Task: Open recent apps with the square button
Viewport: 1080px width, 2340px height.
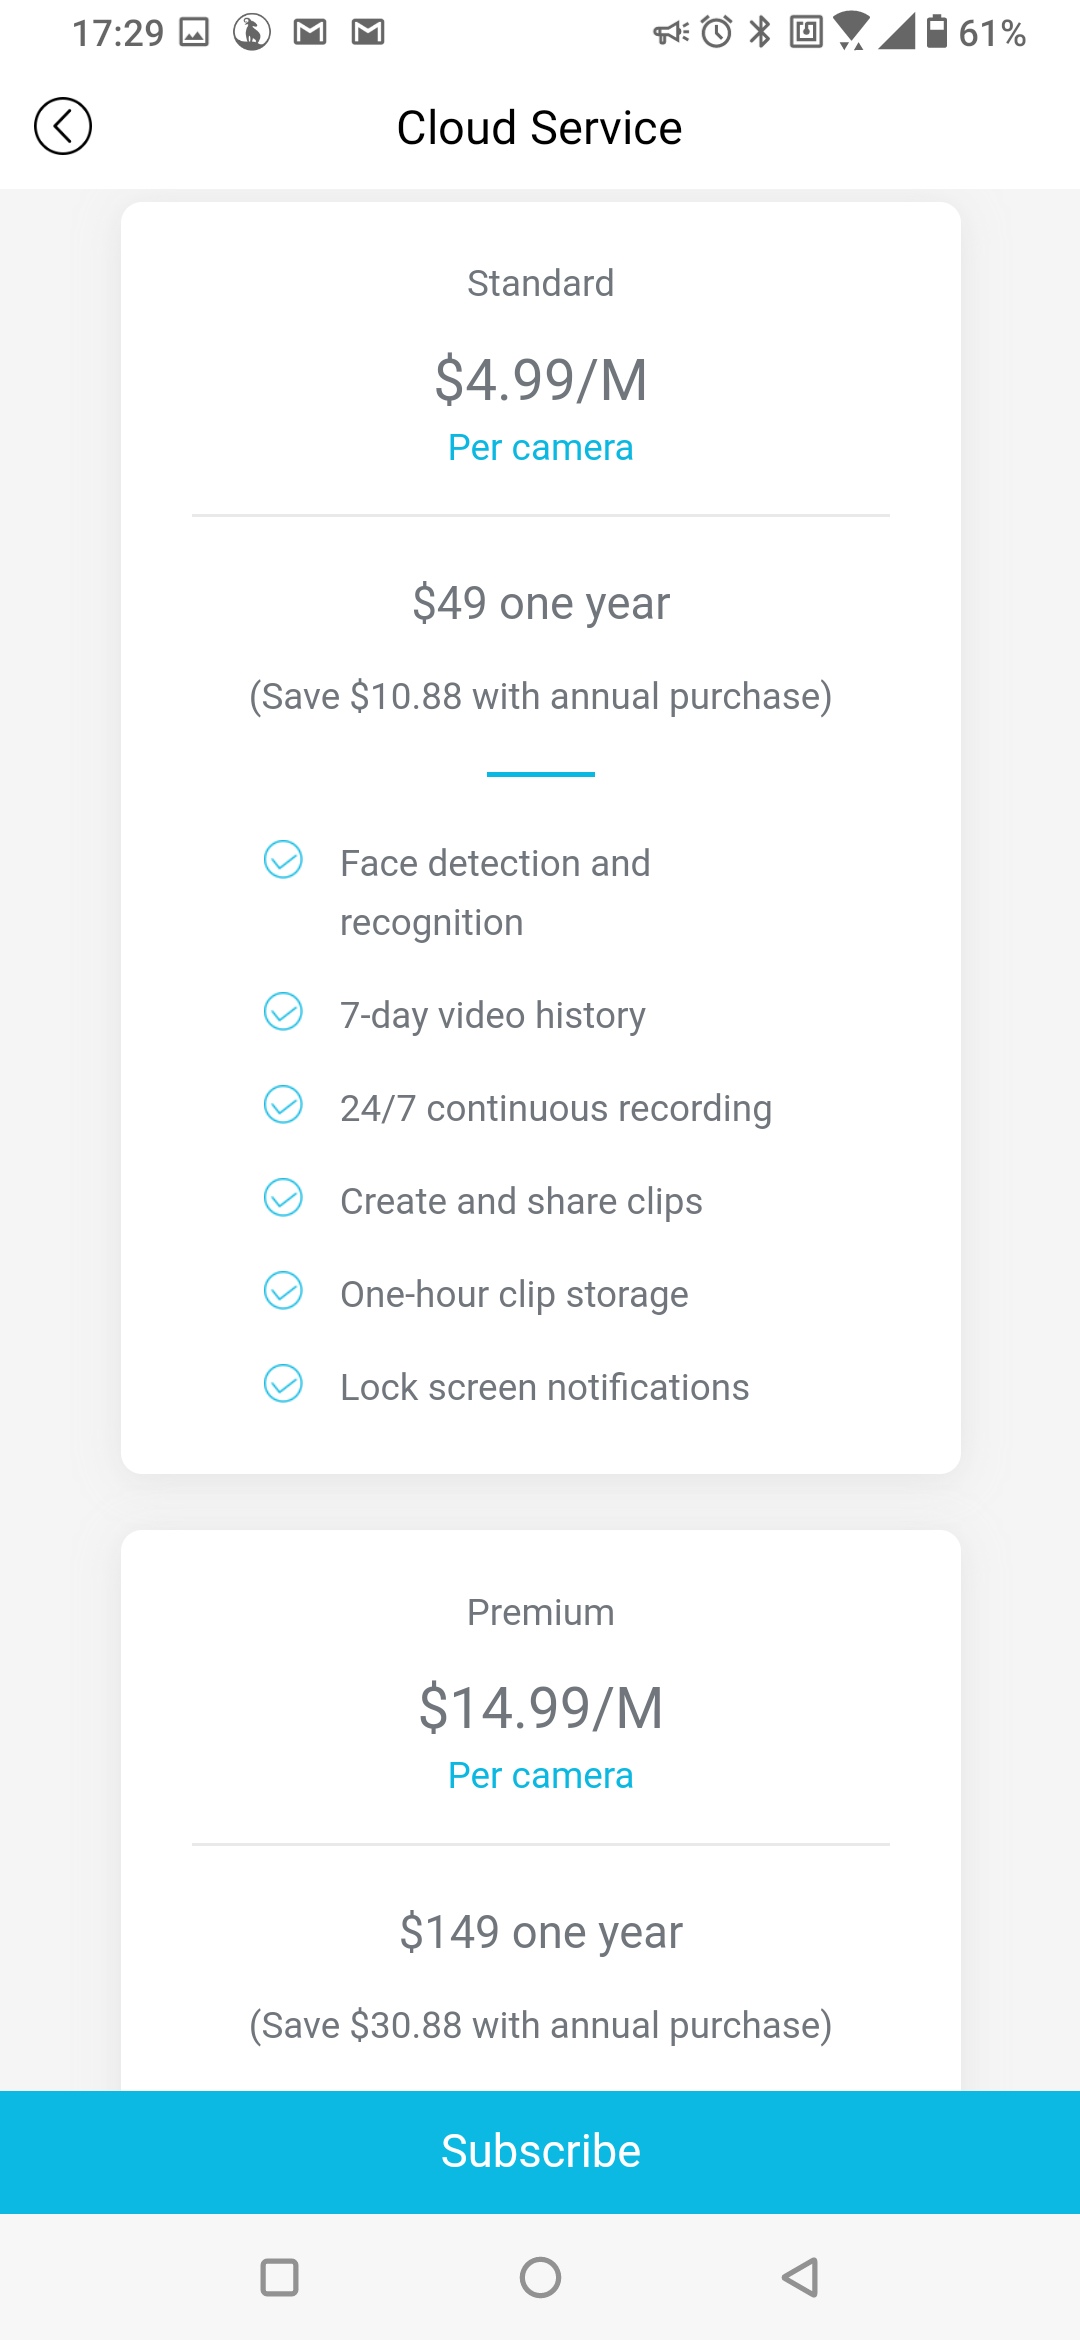Action: coord(279,2278)
